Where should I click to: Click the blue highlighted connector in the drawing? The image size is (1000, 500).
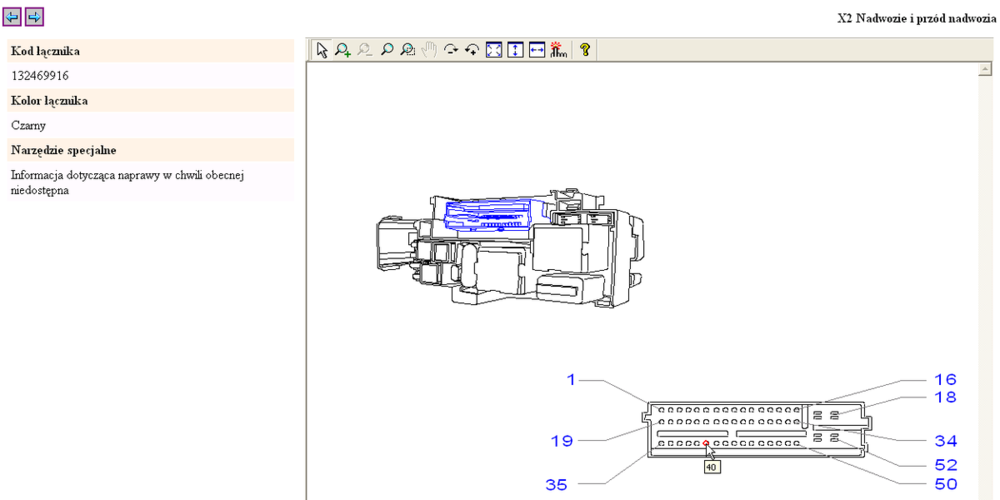[490, 214]
